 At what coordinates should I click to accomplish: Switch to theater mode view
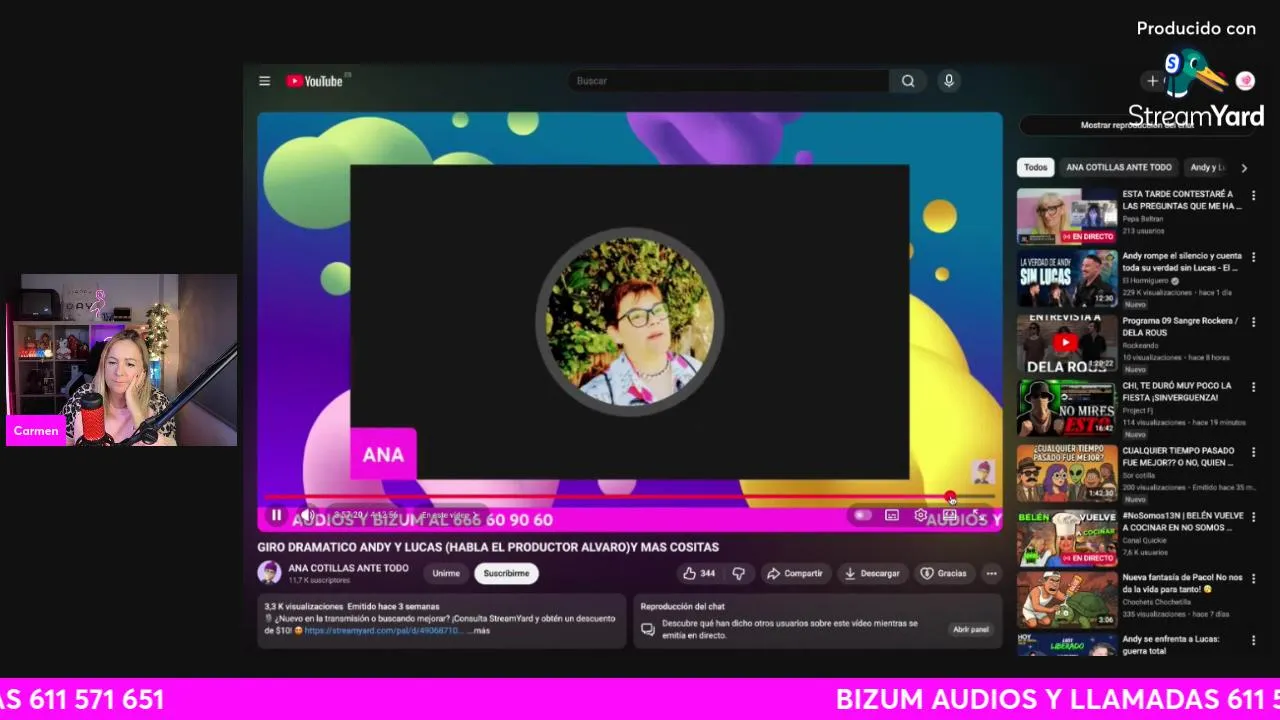(x=949, y=515)
